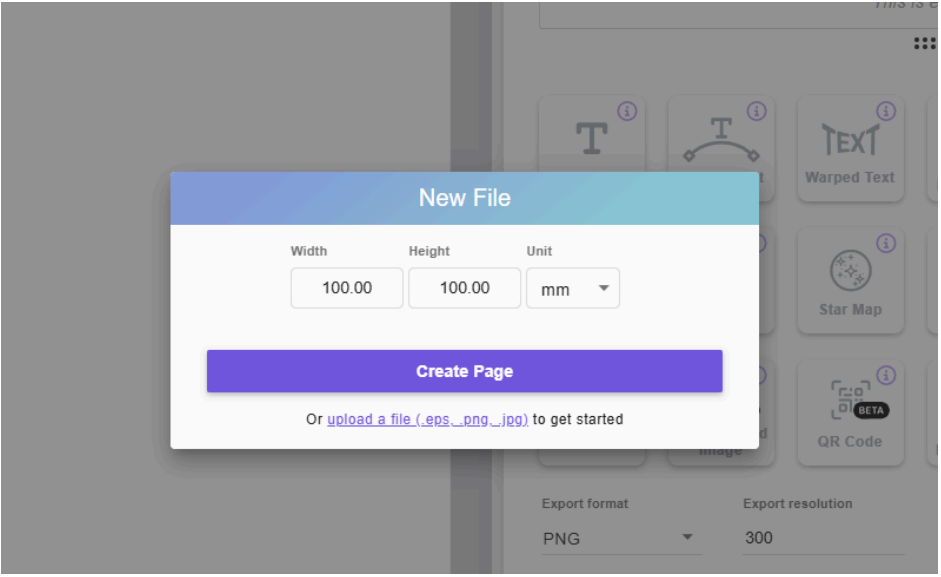Select the Warped Text tool

pyautogui.click(x=849, y=148)
